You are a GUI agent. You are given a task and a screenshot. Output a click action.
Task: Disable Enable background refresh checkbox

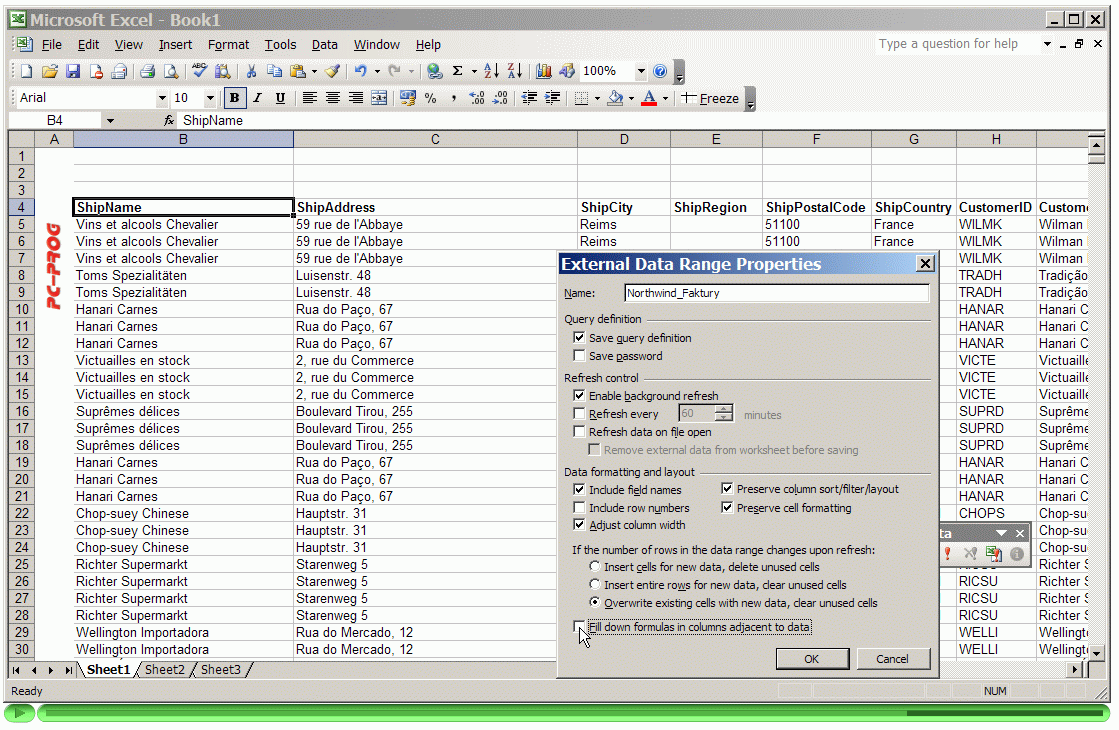tap(579, 395)
